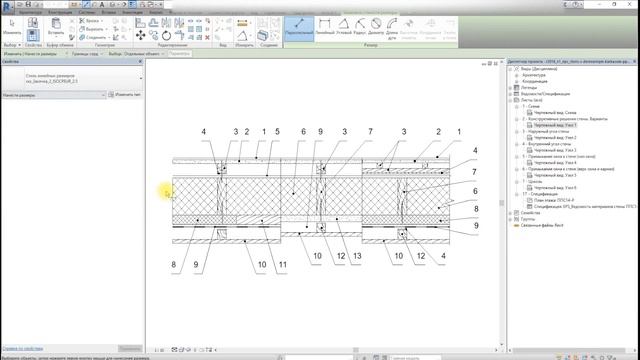
Task: Select 'Чертежный вид: Узел 1' tree item
Action: tap(555, 125)
